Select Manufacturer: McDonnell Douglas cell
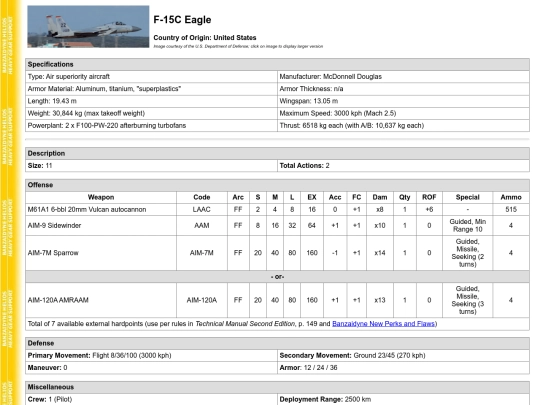Image resolution: width=540 pixels, height=405 pixels. pyautogui.click(x=403, y=76)
